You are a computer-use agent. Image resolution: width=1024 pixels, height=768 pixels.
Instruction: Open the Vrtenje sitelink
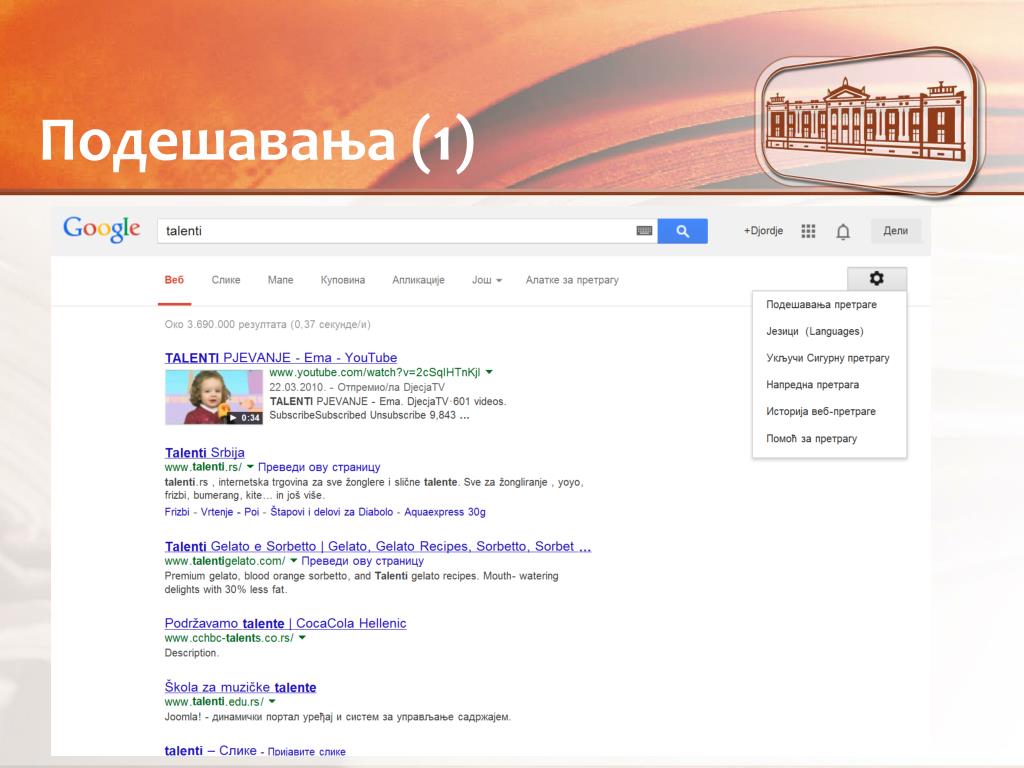coord(217,512)
